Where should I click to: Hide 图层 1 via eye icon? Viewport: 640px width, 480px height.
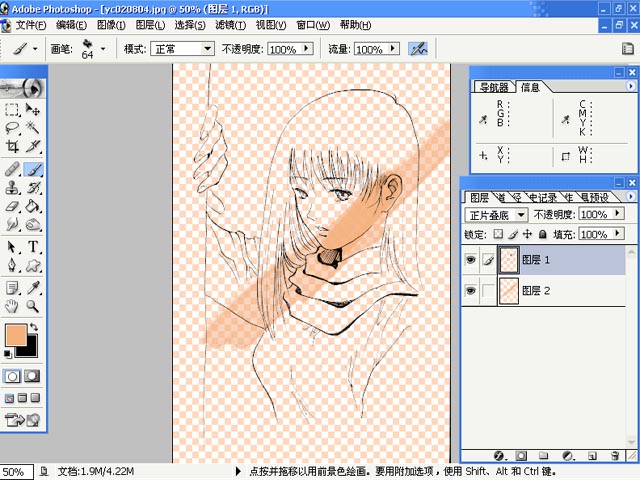point(471,260)
